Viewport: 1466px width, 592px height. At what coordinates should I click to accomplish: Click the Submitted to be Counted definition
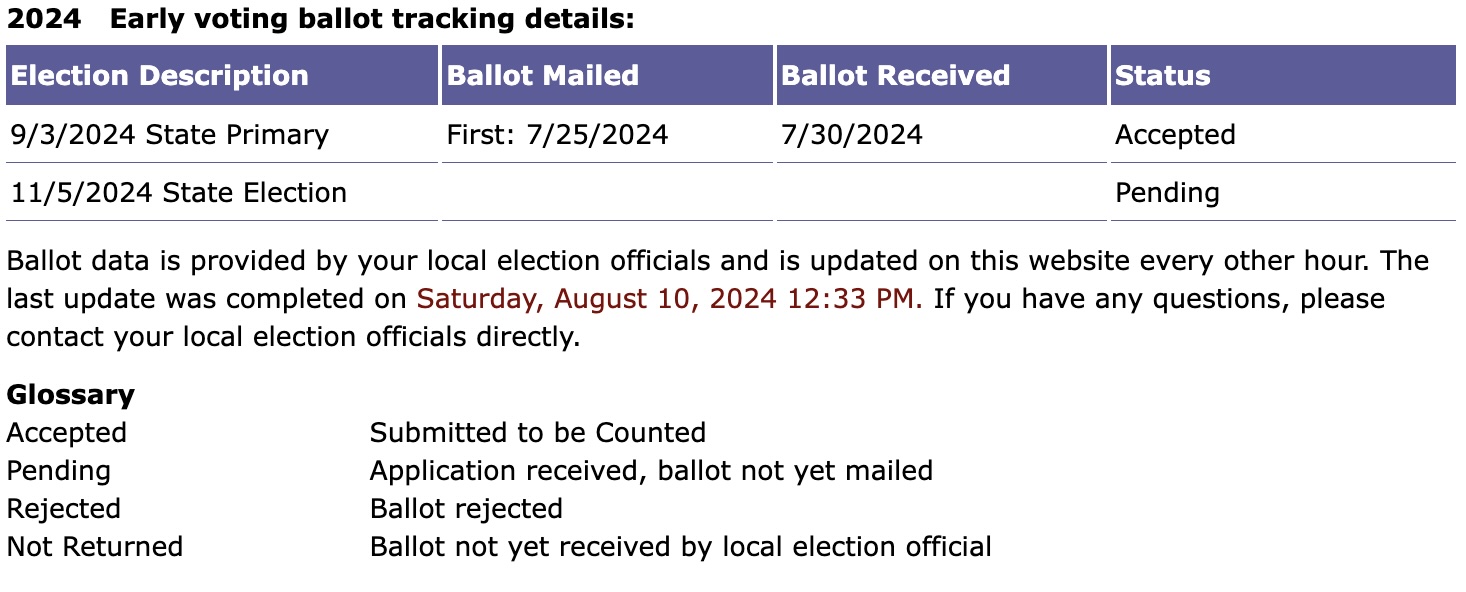pos(538,433)
